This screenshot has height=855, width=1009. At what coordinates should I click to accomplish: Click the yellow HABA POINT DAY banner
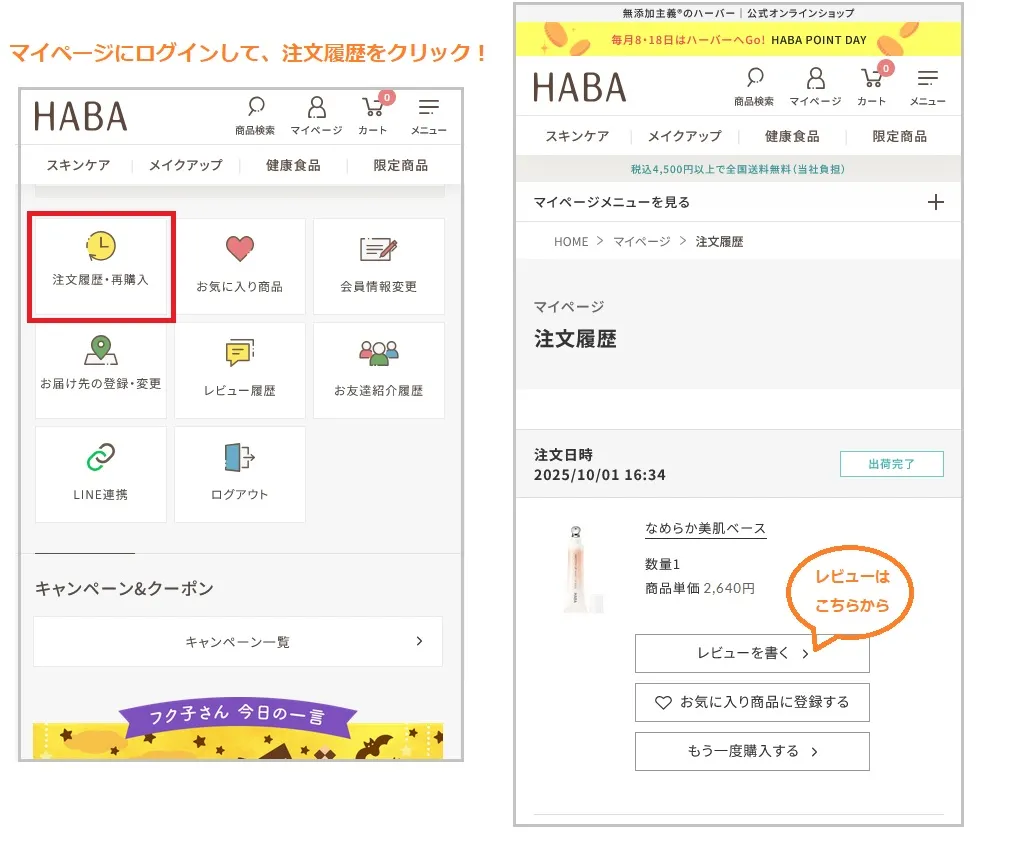point(738,40)
